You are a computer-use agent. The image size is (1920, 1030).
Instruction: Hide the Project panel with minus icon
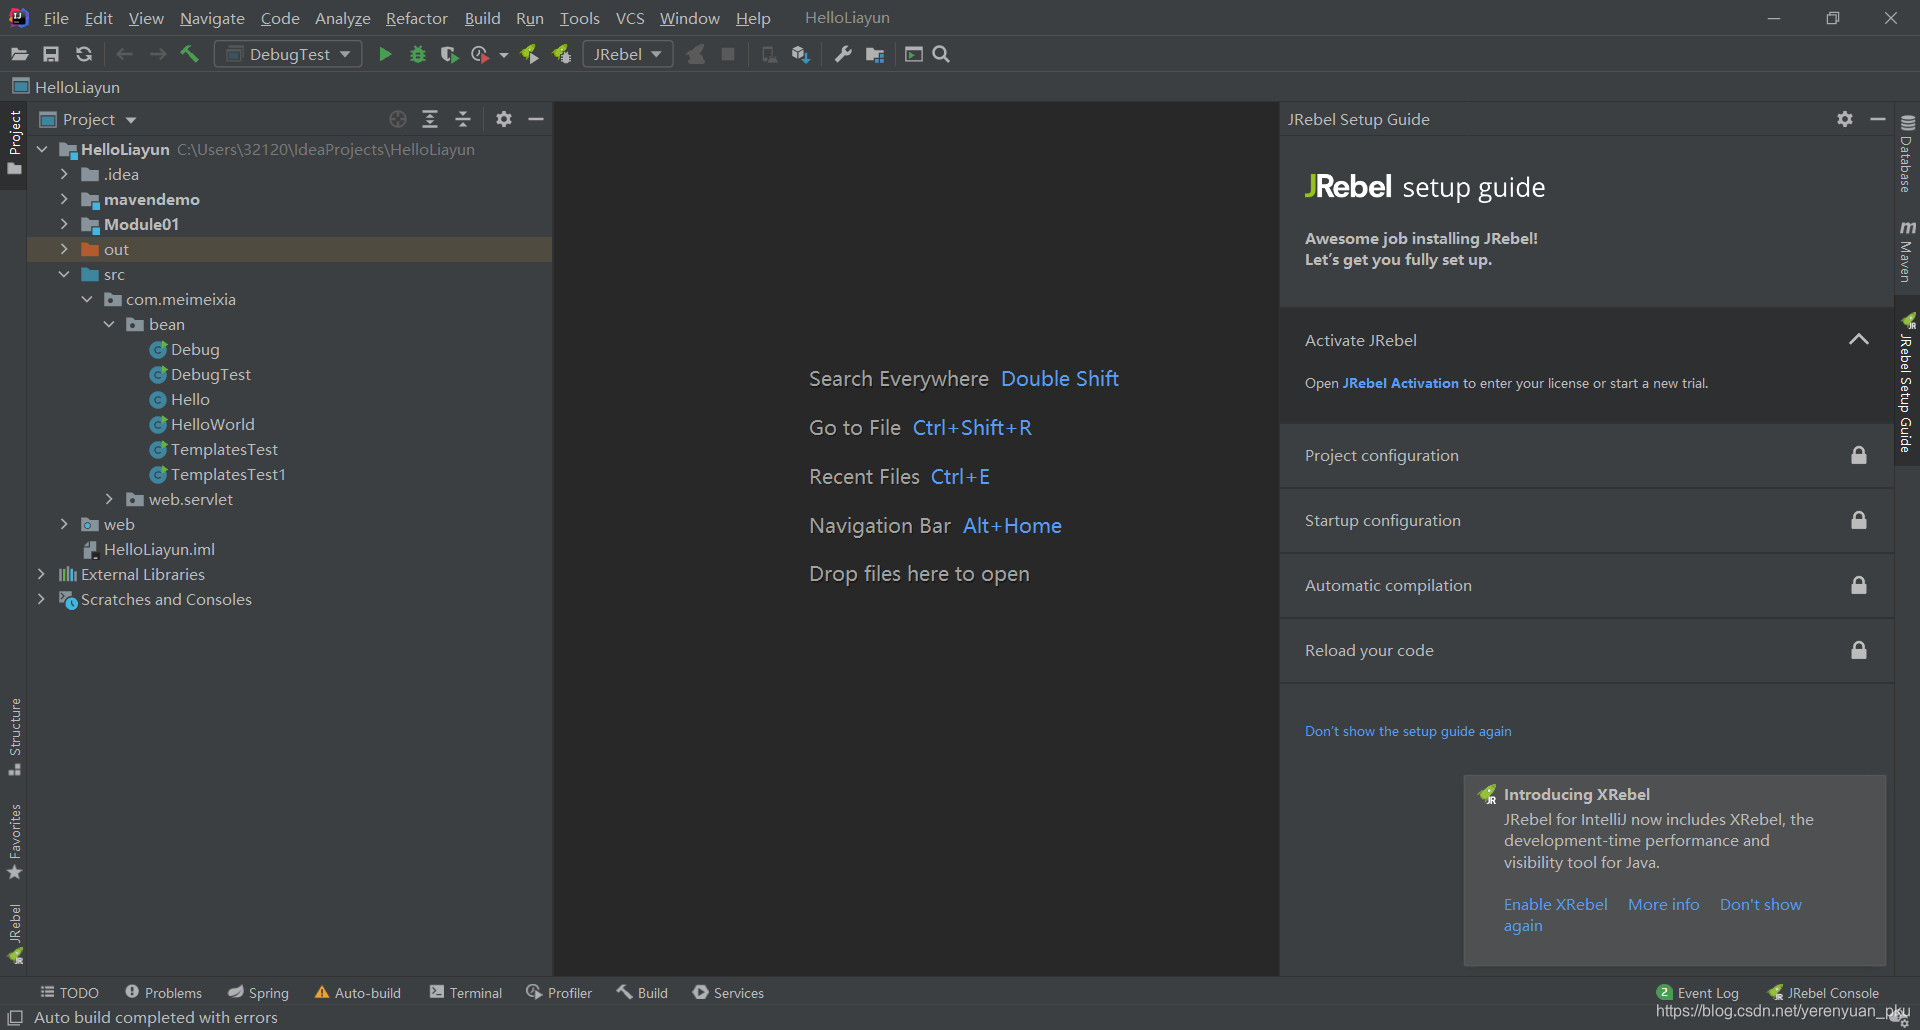click(x=536, y=119)
